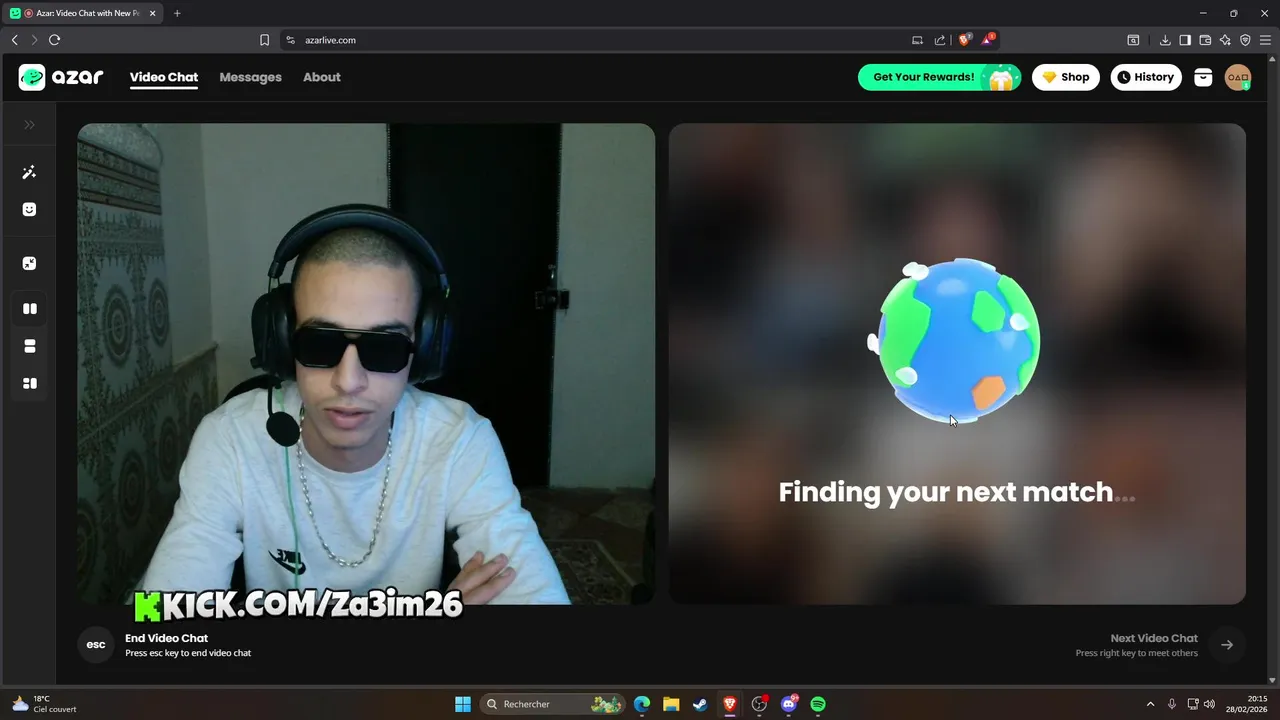Open tab search icon in toolbar
1280x720 pixels.
pyautogui.click(x=1133, y=40)
